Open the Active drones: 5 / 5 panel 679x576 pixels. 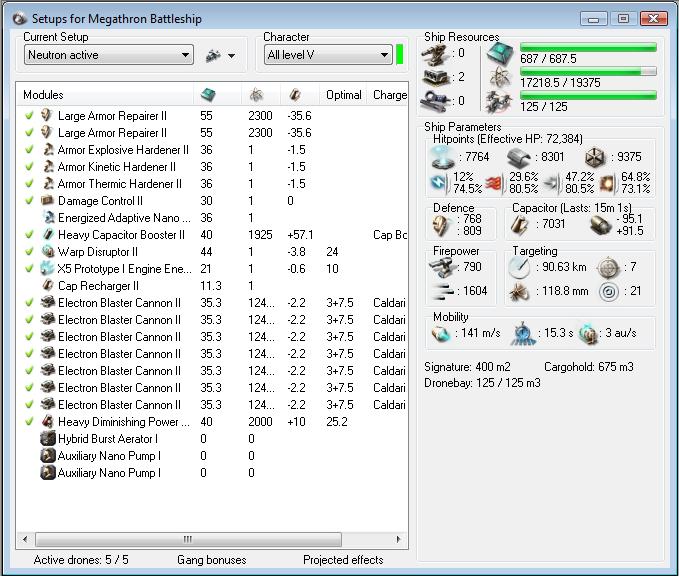coord(81,560)
